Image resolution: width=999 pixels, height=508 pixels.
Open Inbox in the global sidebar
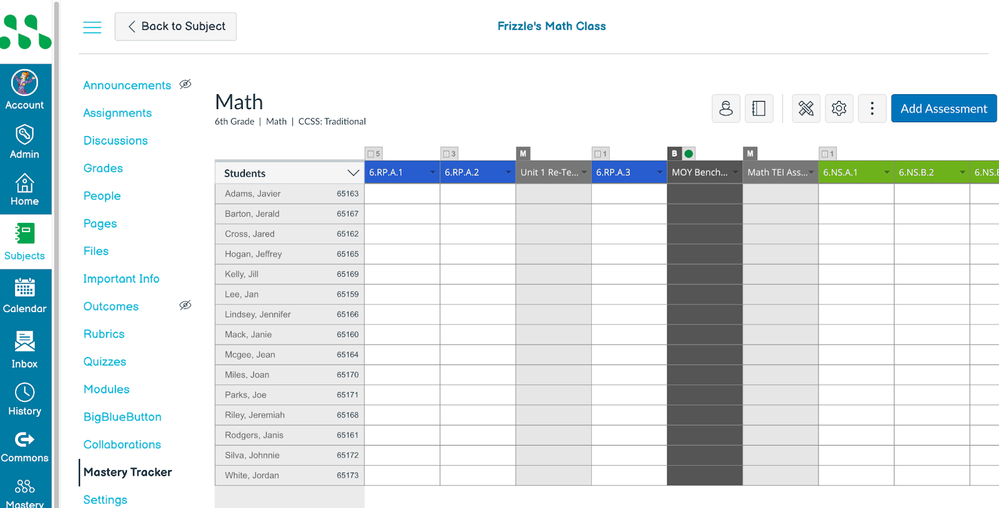(x=25, y=350)
